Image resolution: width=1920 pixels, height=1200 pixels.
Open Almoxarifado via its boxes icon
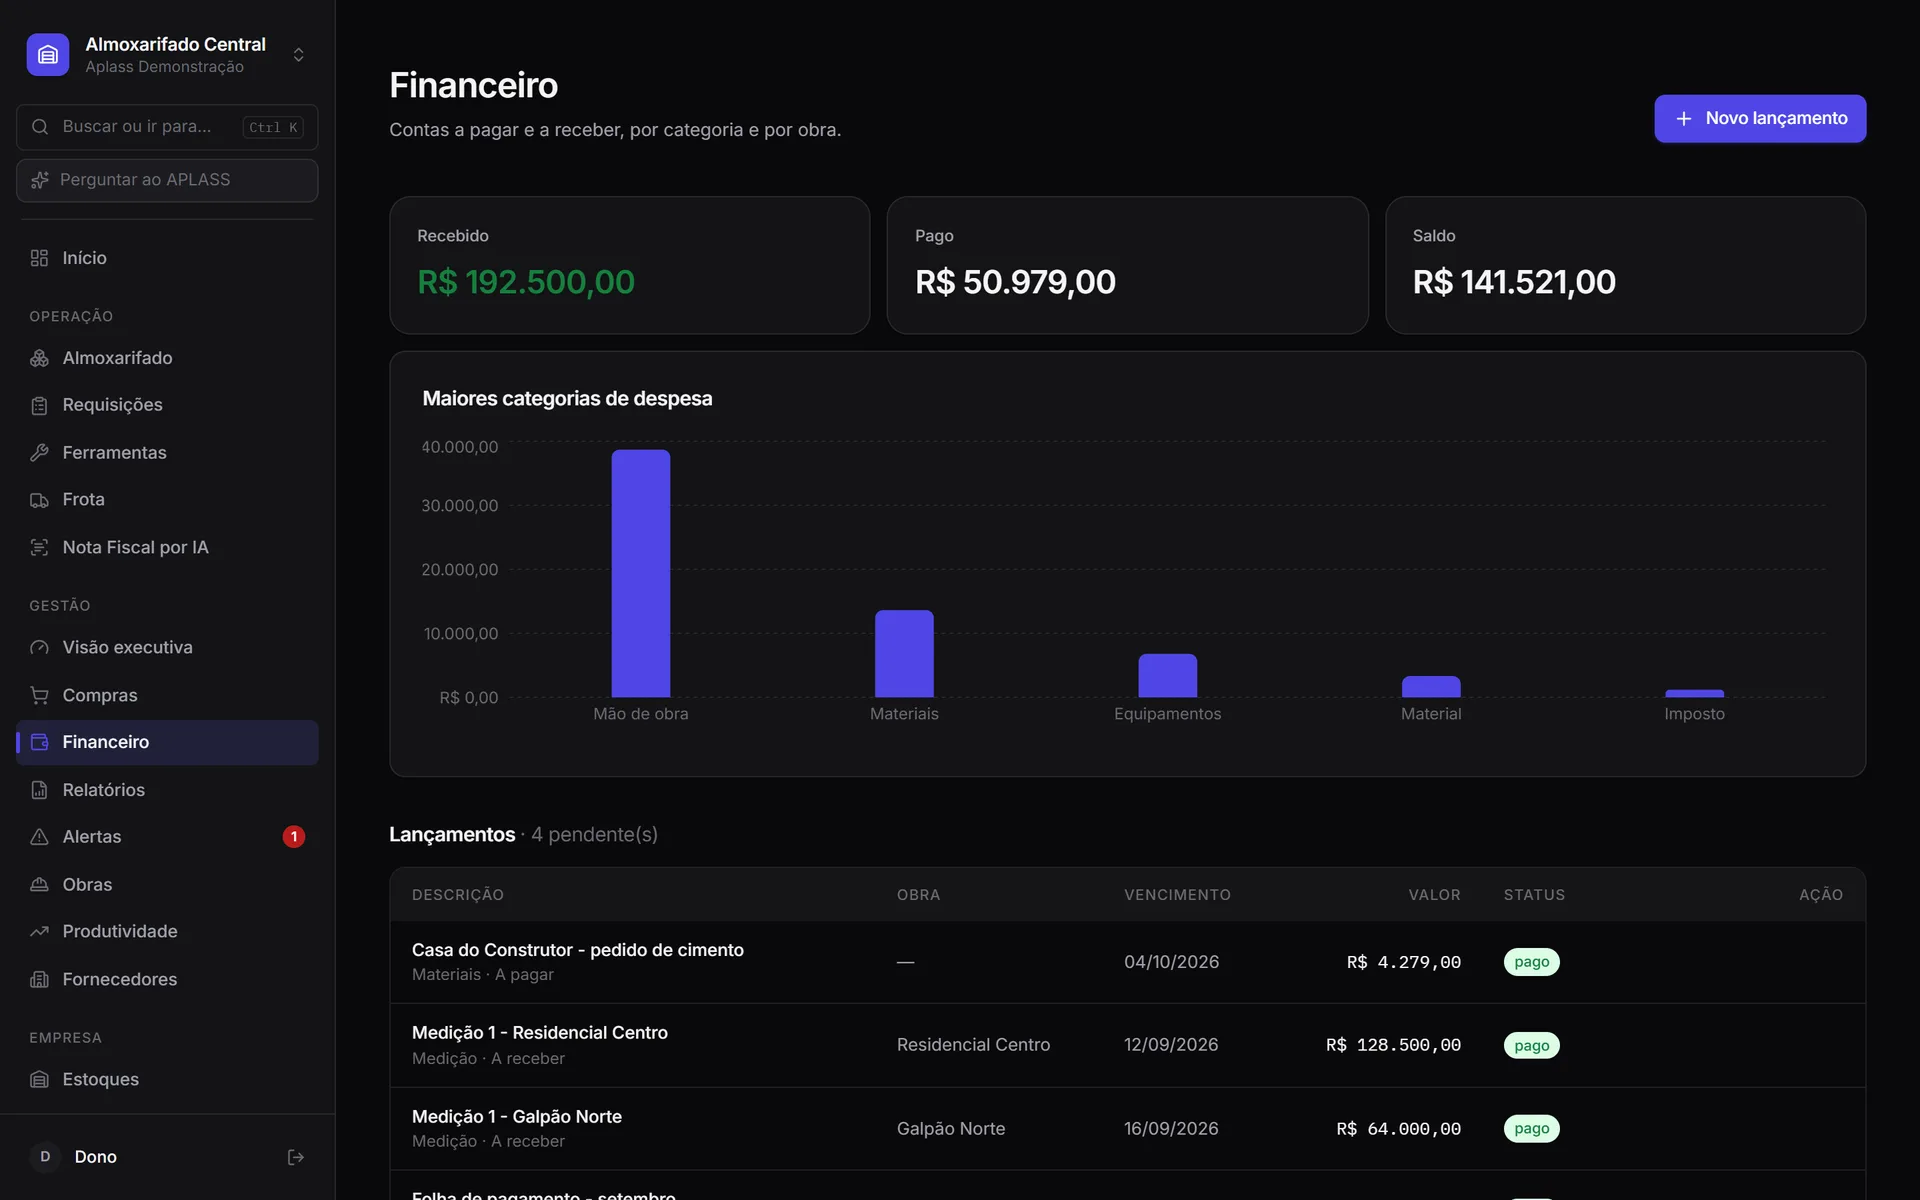pyautogui.click(x=39, y=358)
